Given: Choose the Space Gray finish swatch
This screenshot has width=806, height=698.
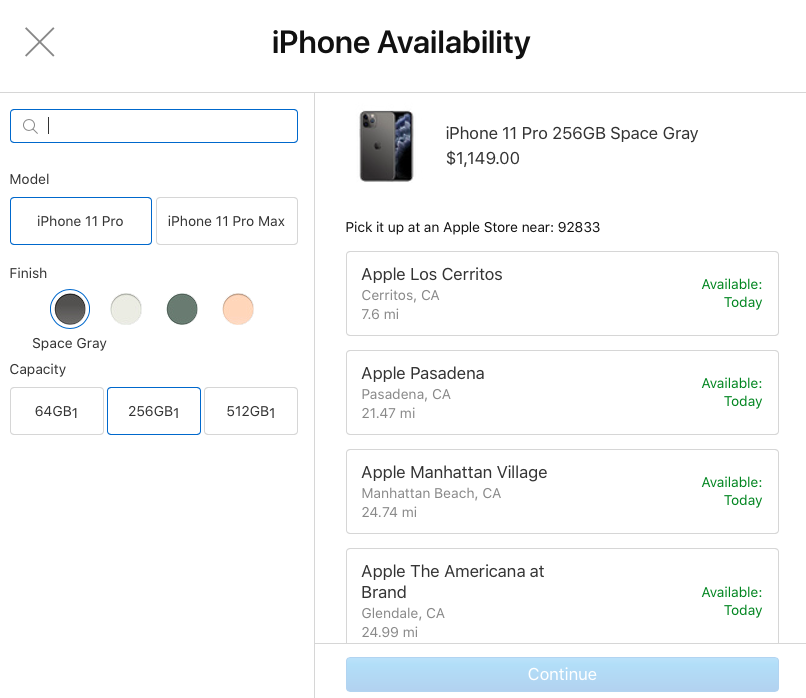Looking at the screenshot, I should tap(70, 309).
